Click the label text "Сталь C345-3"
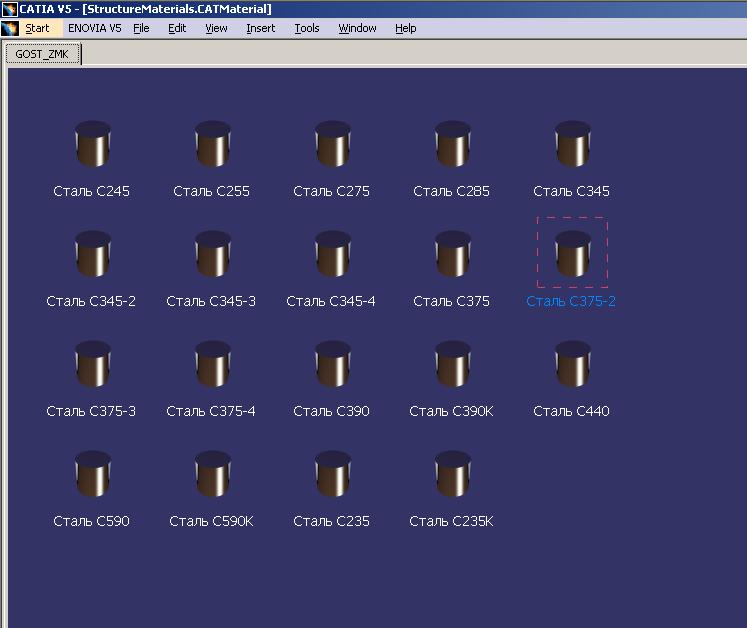747x628 pixels. pyautogui.click(x=211, y=301)
